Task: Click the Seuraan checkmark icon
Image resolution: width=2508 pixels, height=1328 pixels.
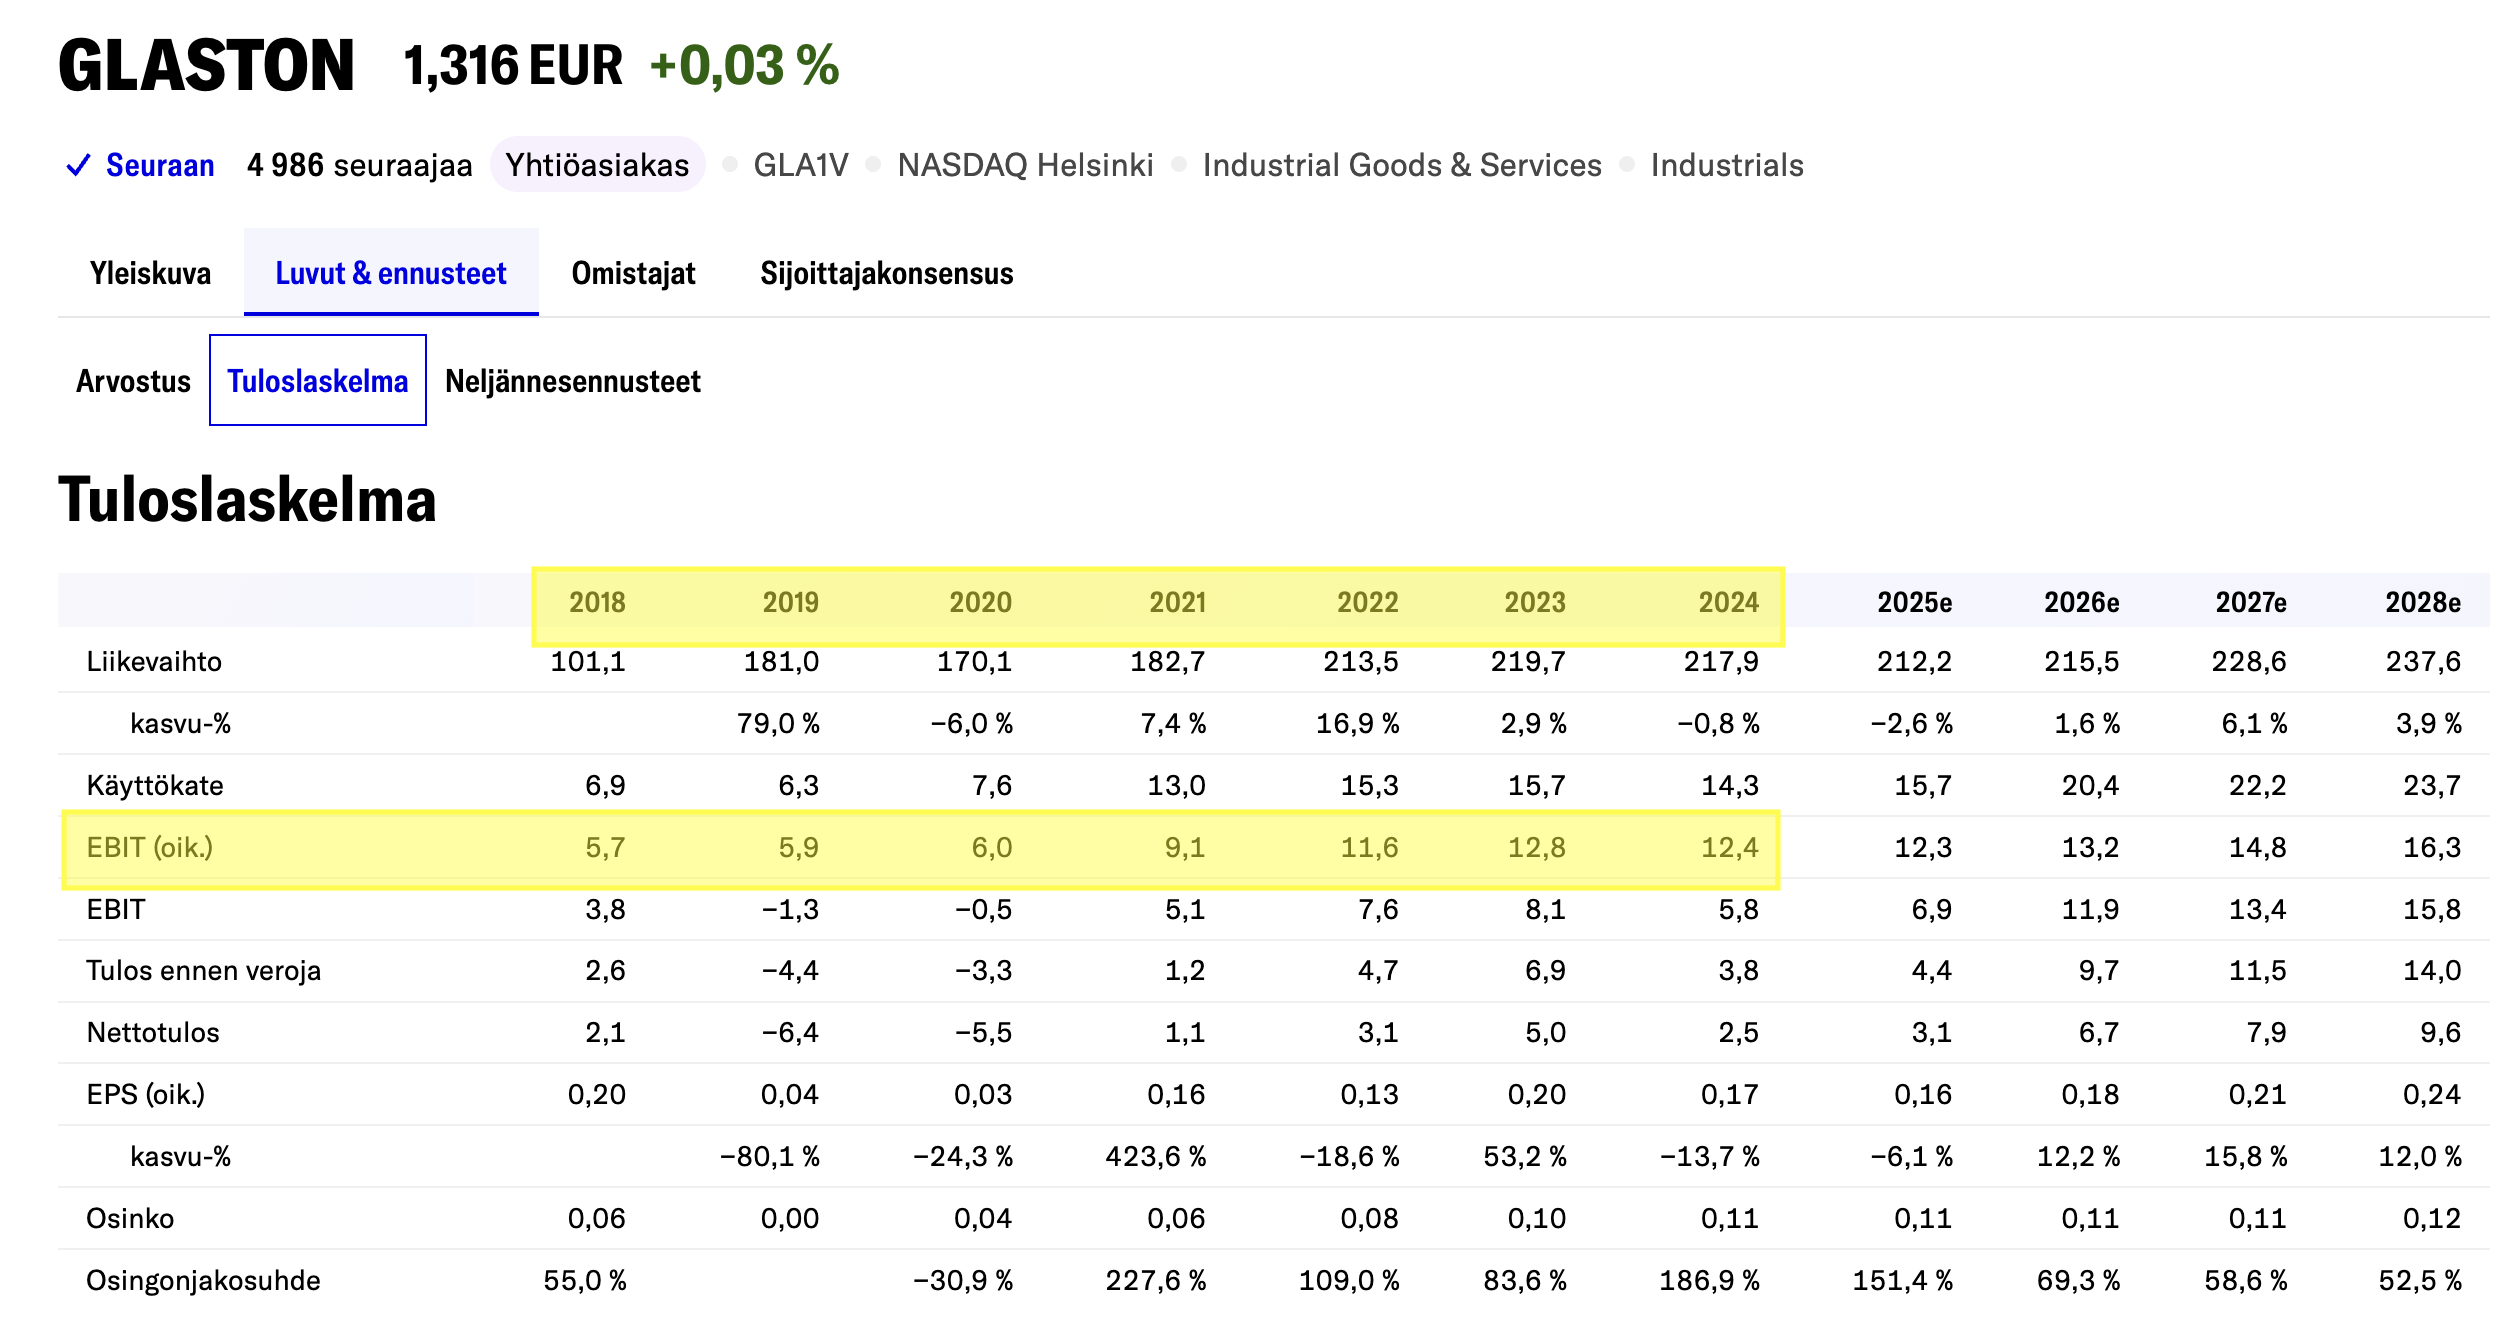Action: tap(78, 165)
